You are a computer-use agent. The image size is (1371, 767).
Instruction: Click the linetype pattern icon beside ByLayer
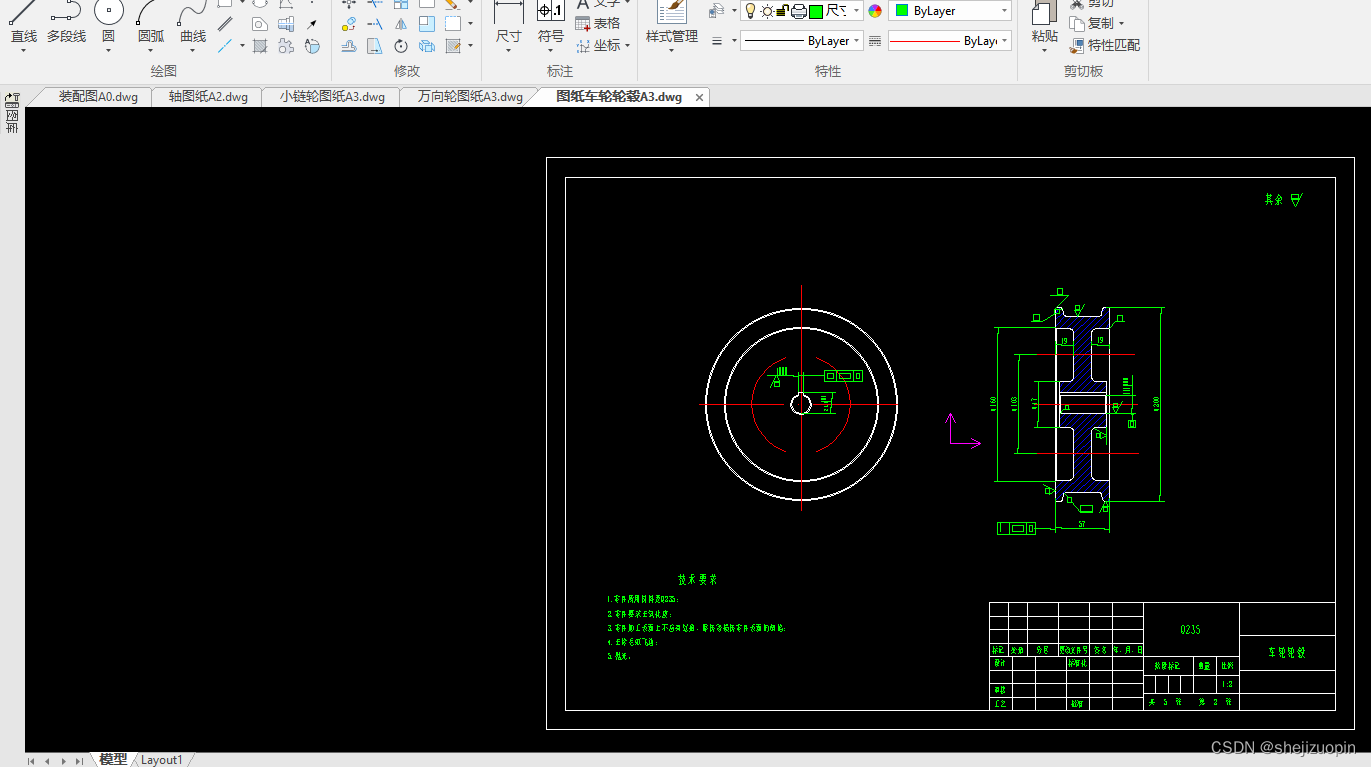coord(875,41)
